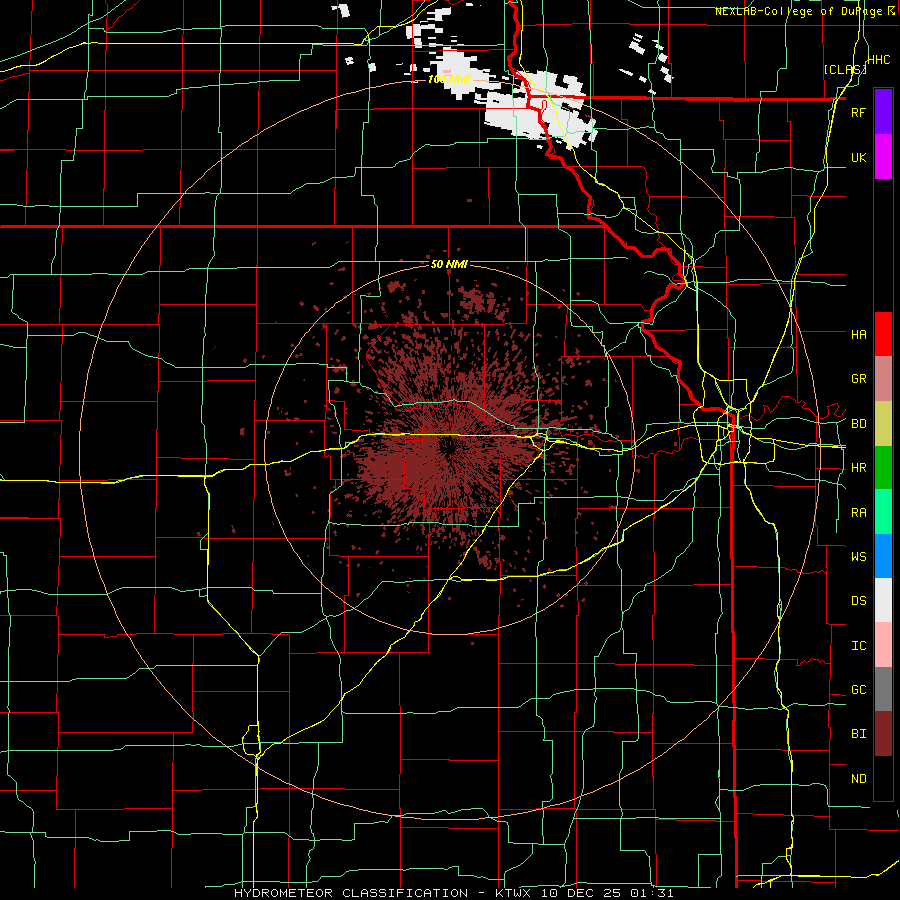Select the GR legend color block
Viewport: 900px width, 900px height.
(x=883, y=379)
